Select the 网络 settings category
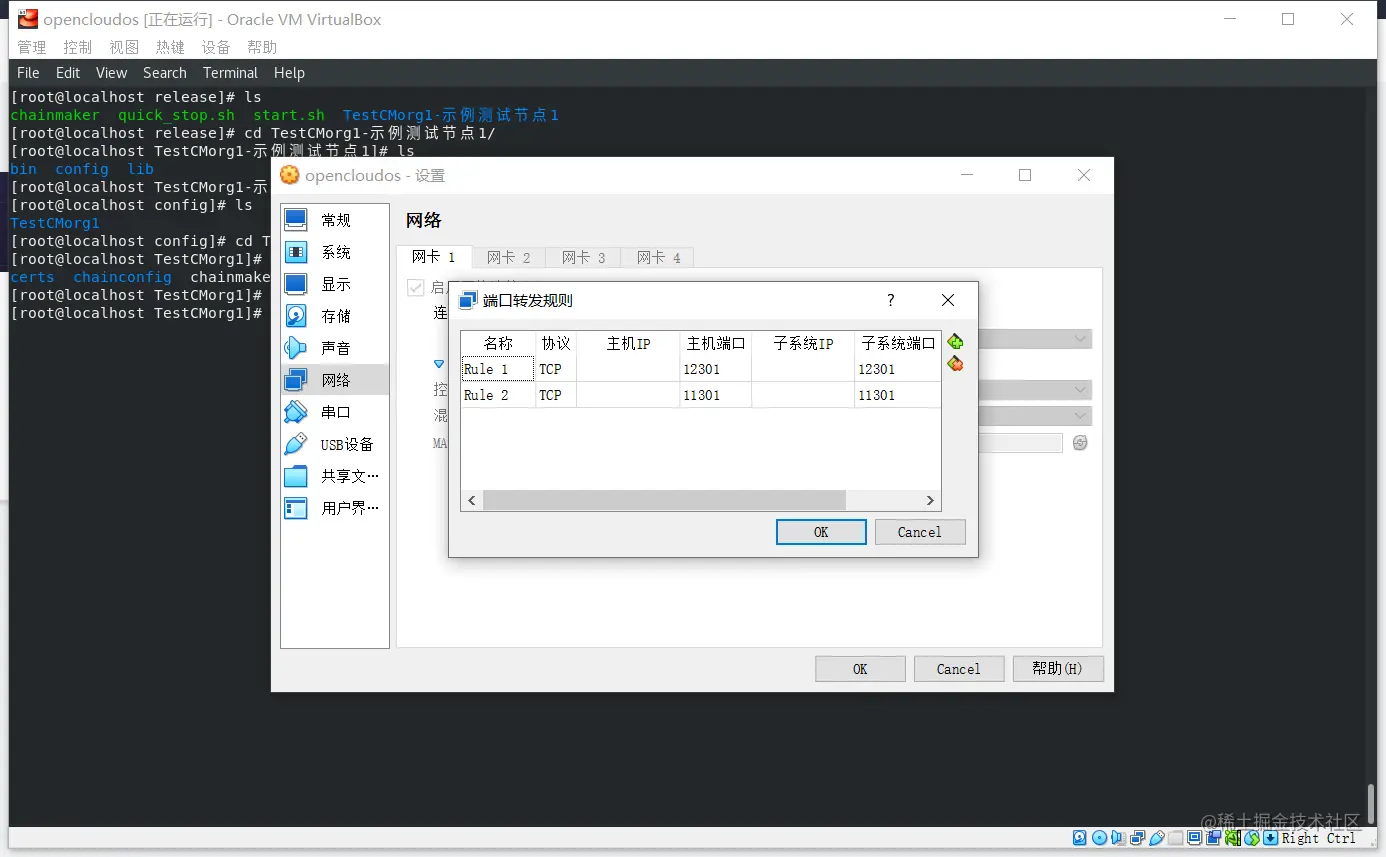 [335, 380]
